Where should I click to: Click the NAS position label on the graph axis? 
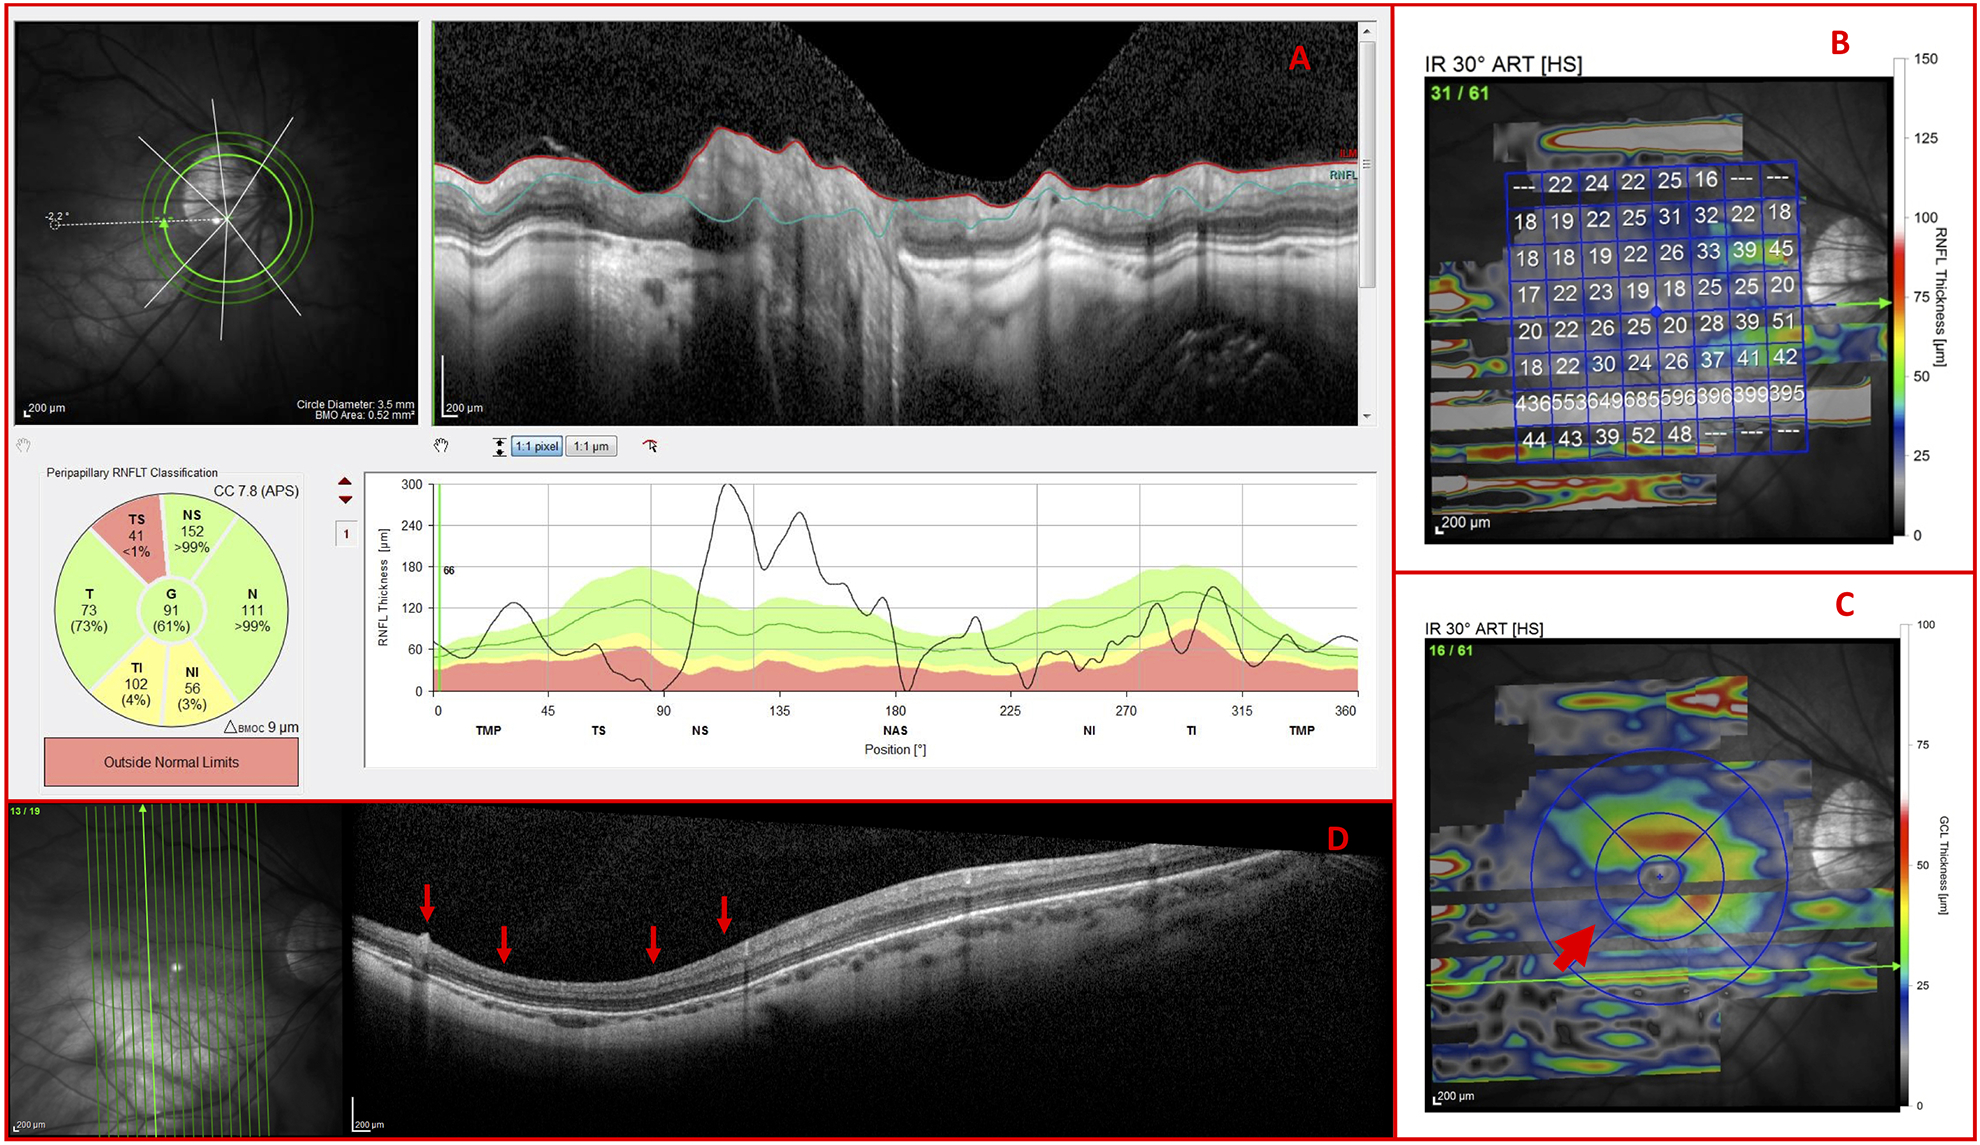coord(895,731)
